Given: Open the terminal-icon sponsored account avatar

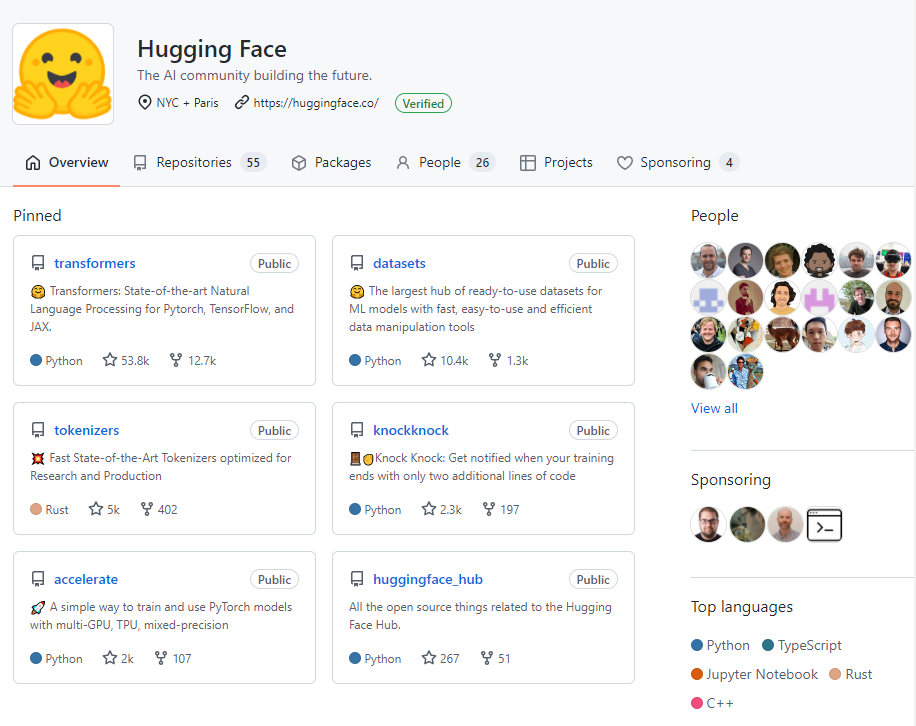Looking at the screenshot, I should pyautogui.click(x=824, y=524).
